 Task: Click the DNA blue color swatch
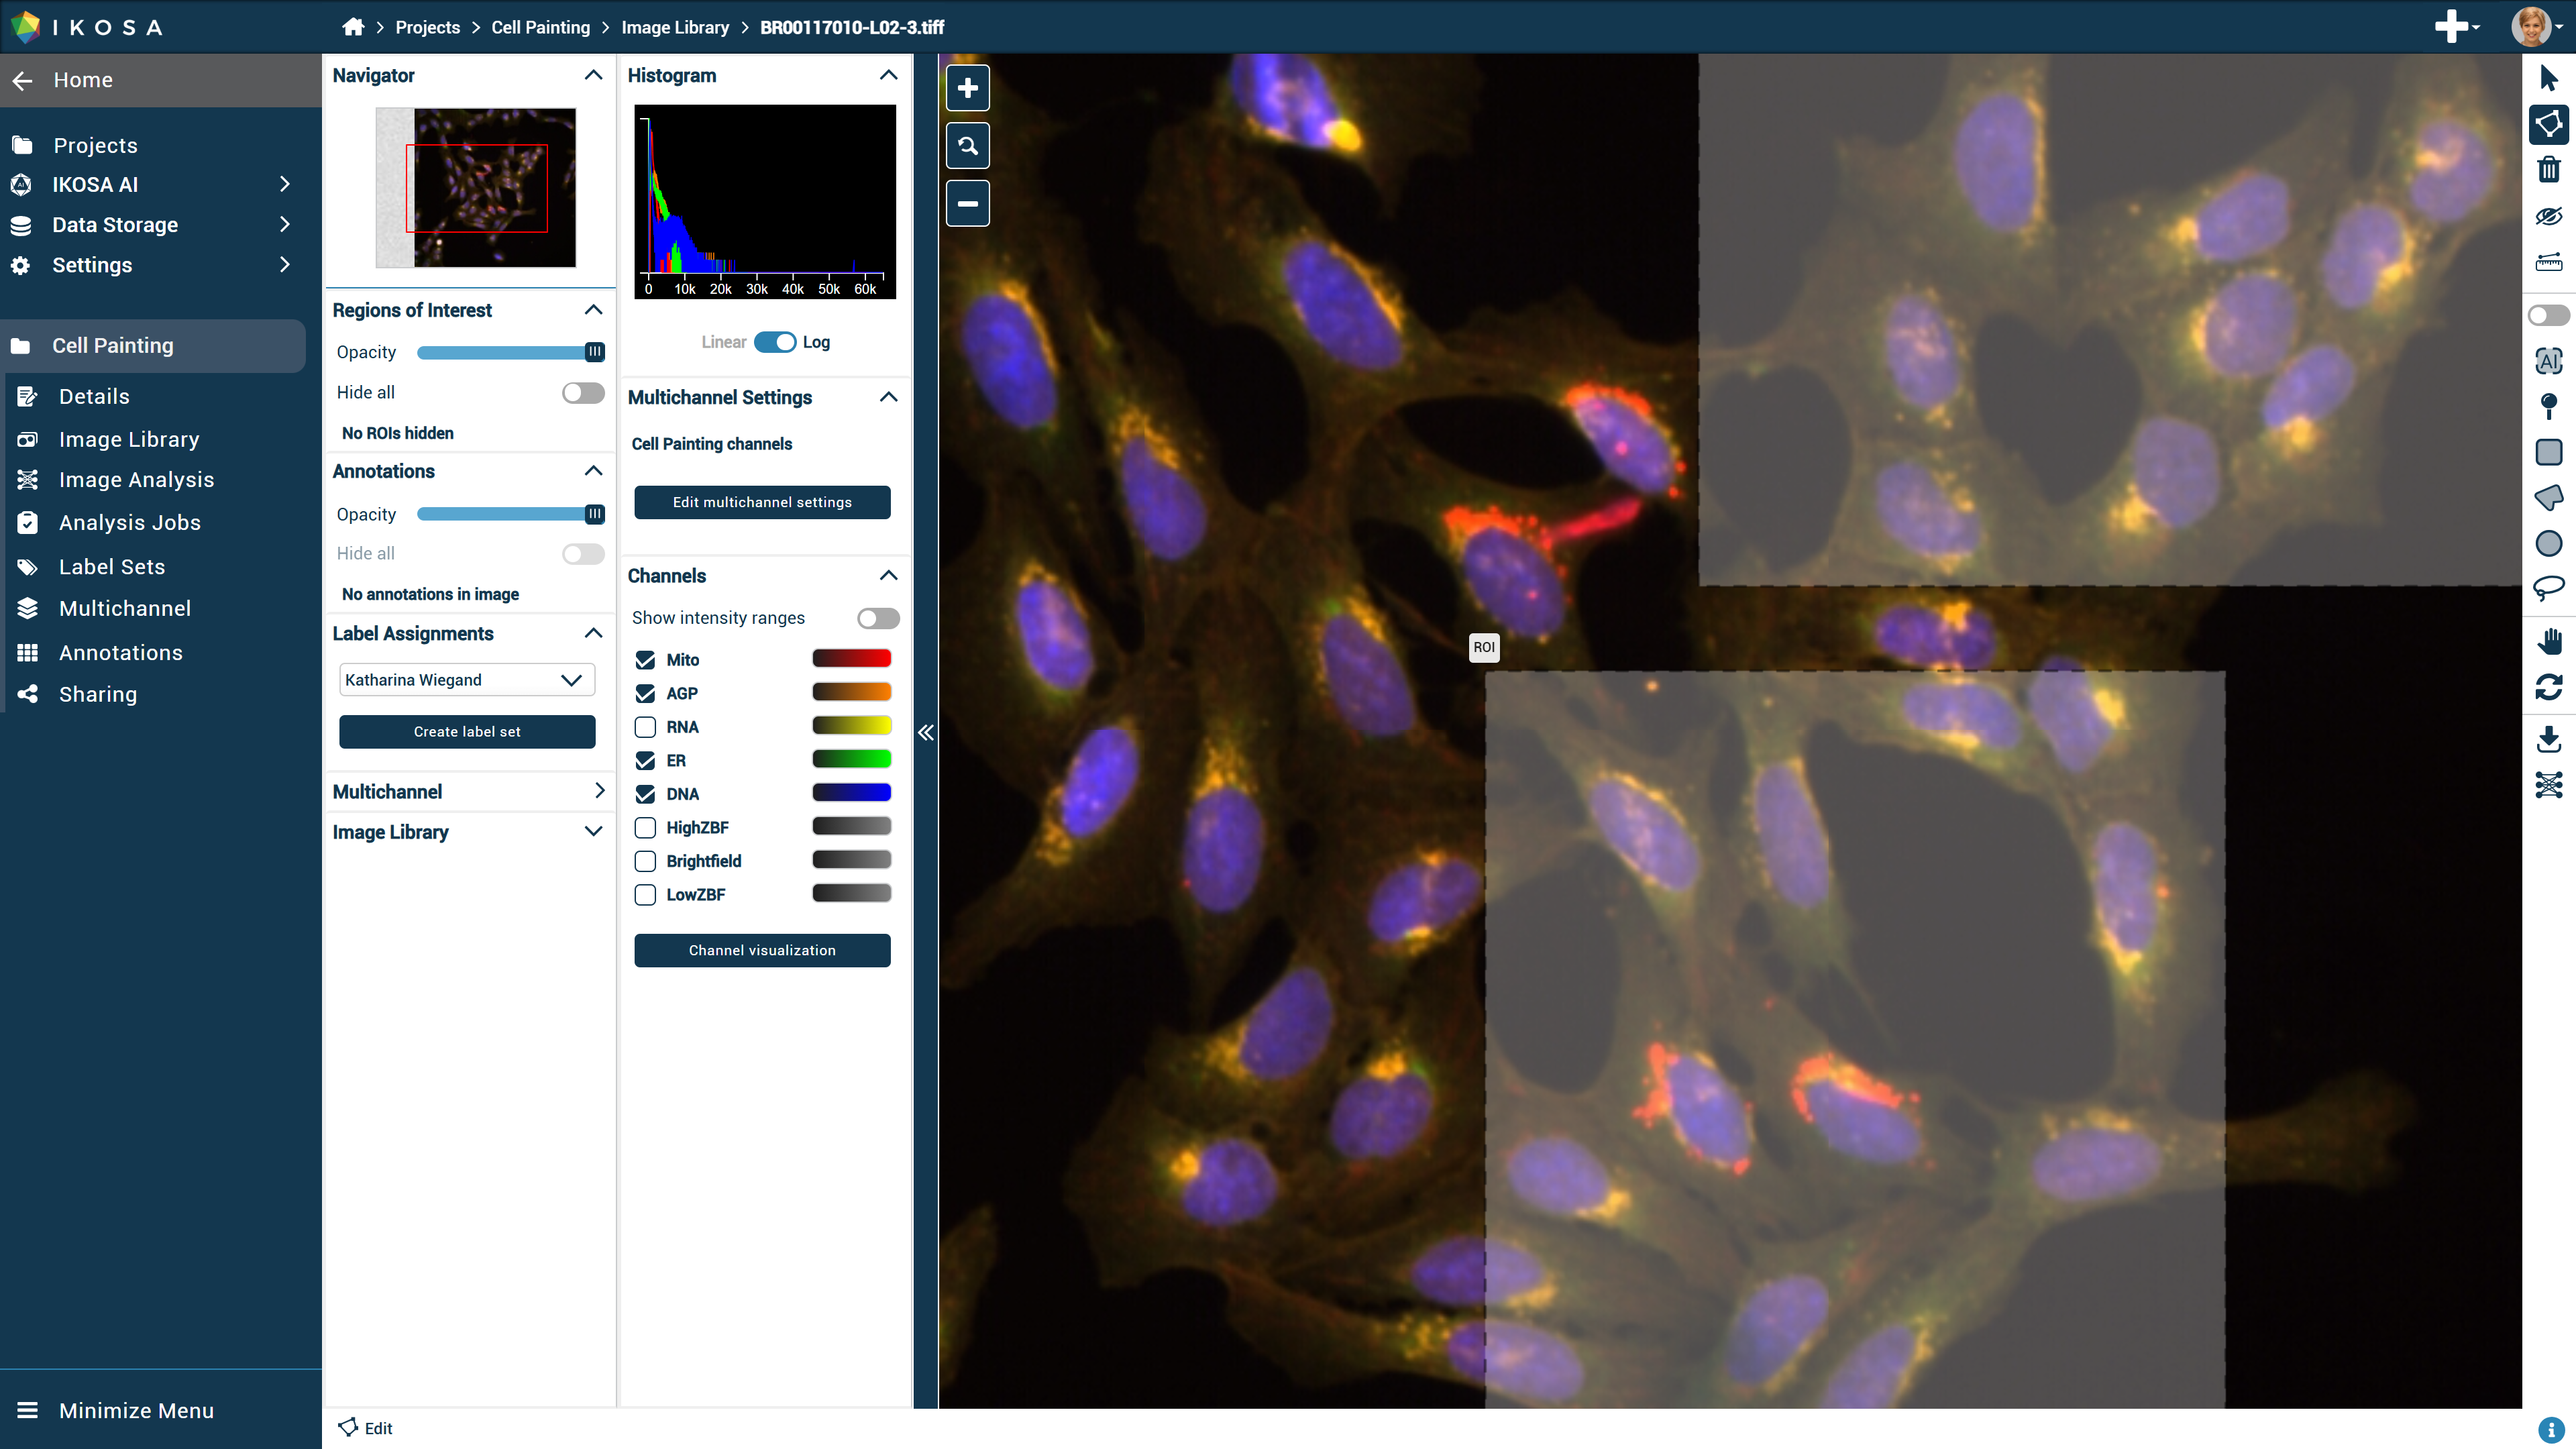[851, 793]
